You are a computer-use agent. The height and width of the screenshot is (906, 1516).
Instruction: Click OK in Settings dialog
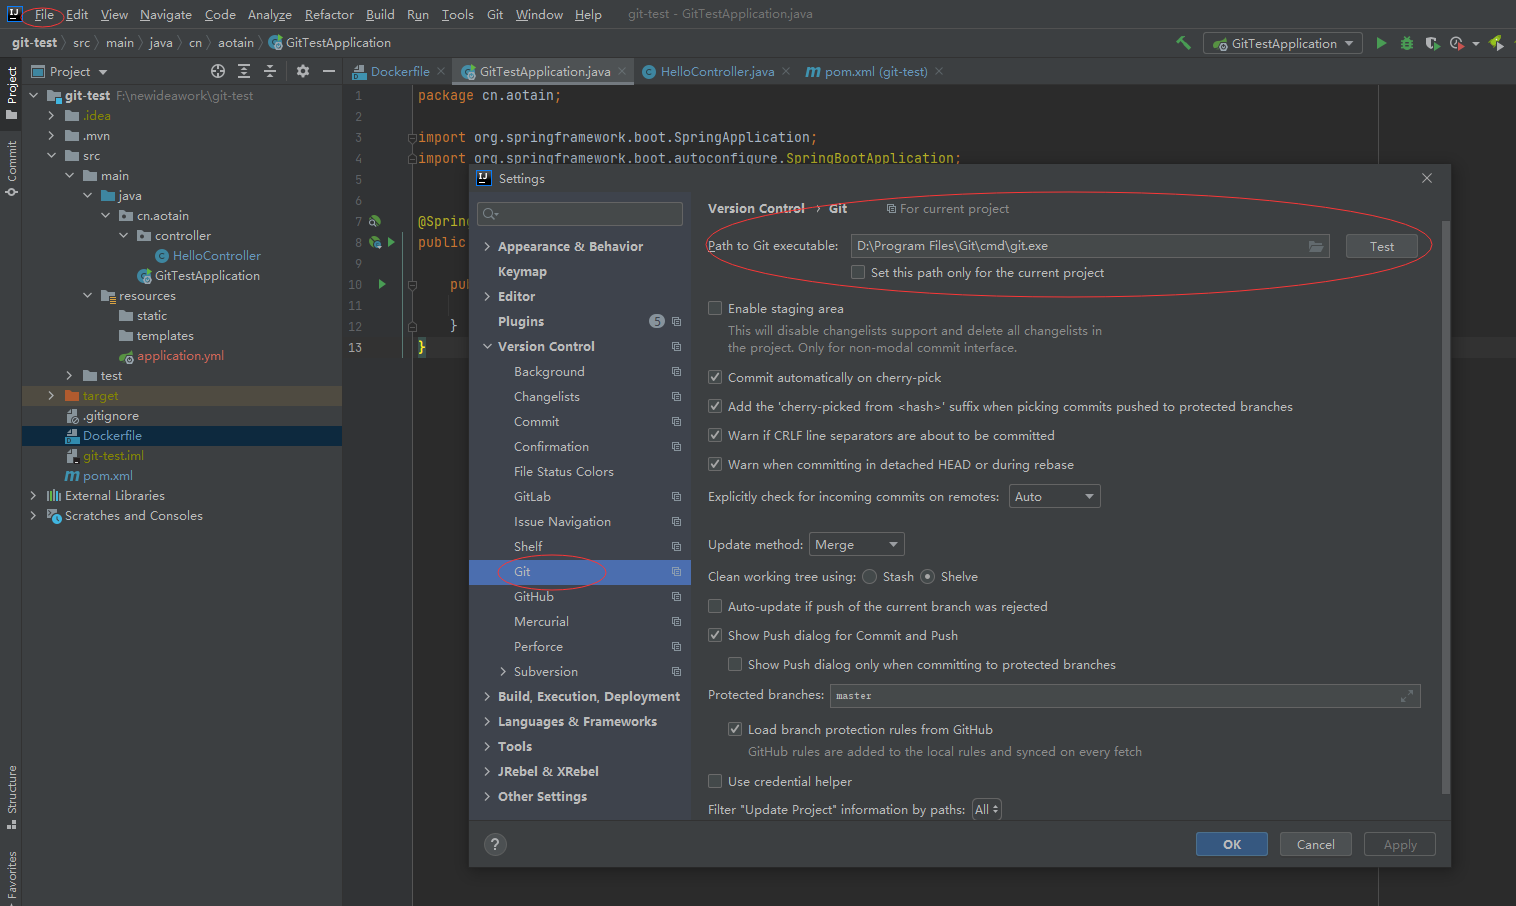pyautogui.click(x=1232, y=844)
